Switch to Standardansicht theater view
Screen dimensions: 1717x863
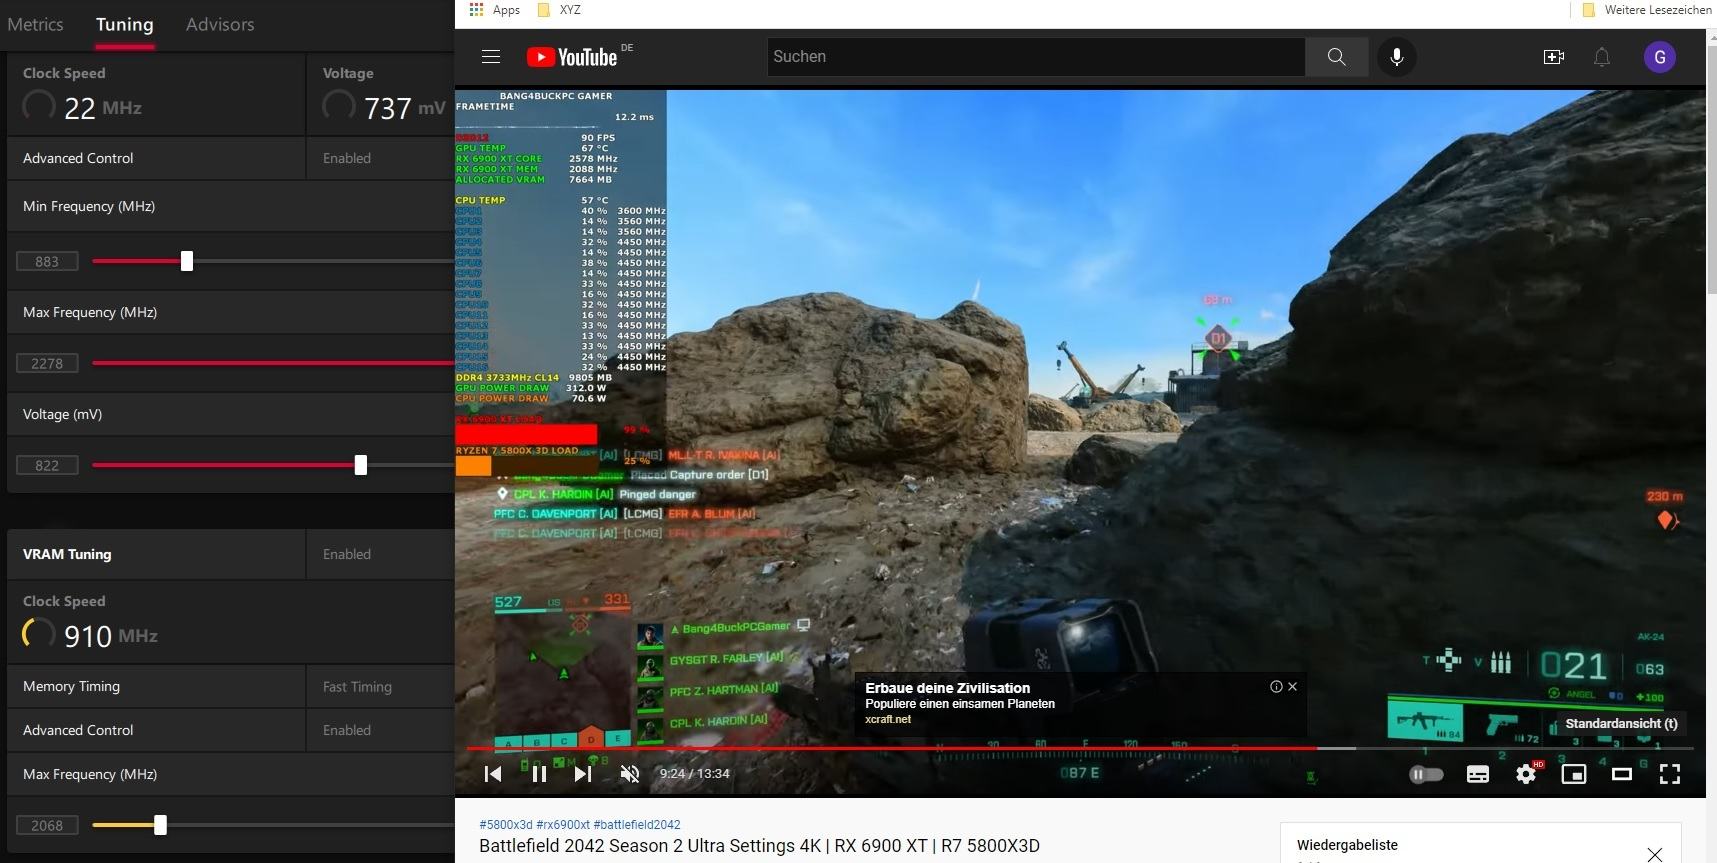click(1622, 774)
